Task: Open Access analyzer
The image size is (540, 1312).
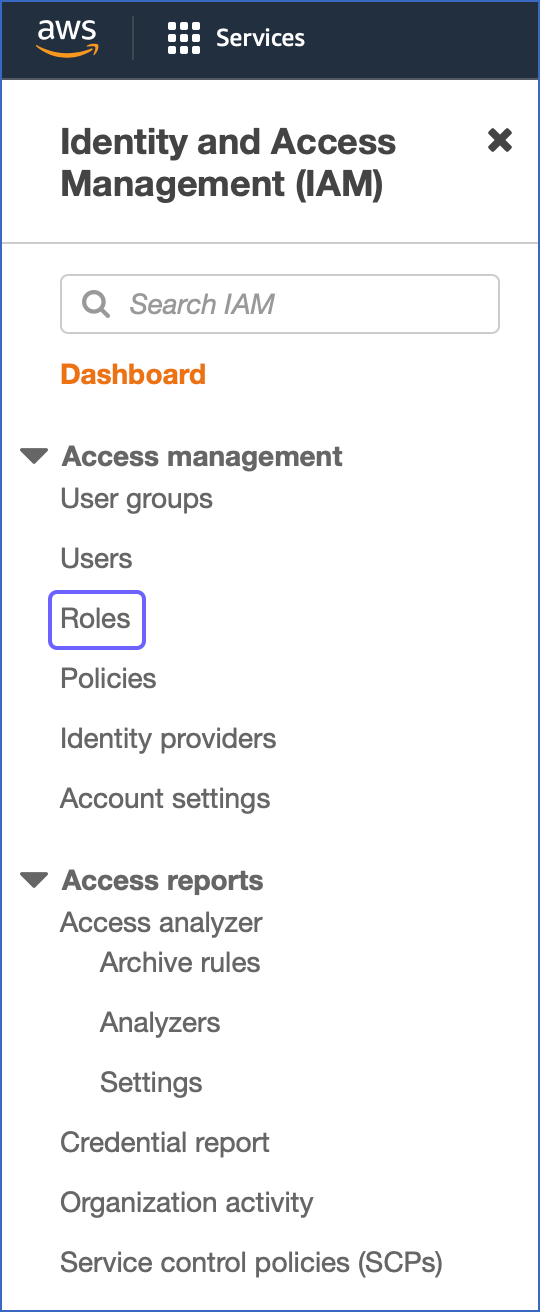Action: (x=162, y=922)
